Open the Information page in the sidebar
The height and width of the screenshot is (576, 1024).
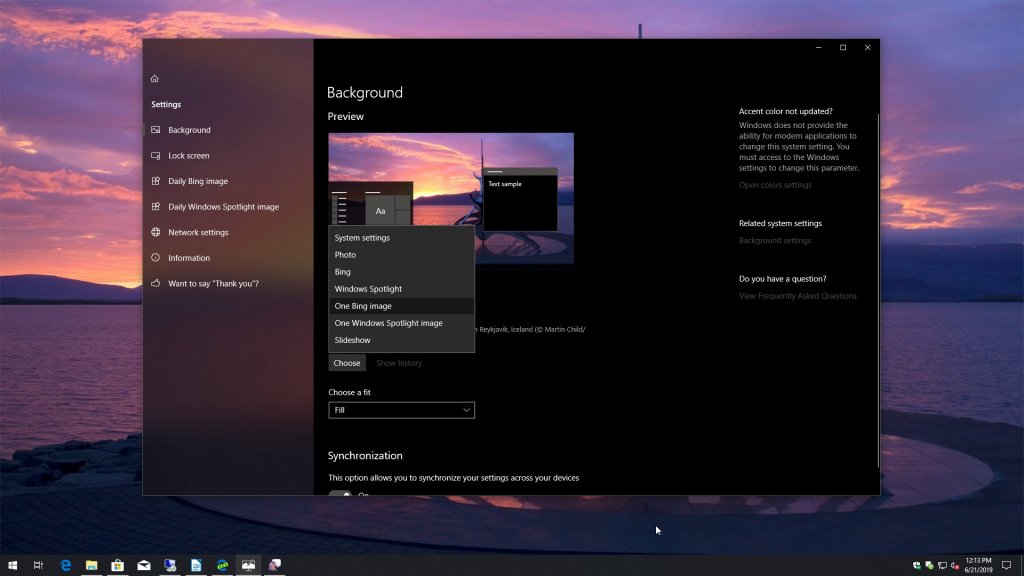[x=189, y=257]
